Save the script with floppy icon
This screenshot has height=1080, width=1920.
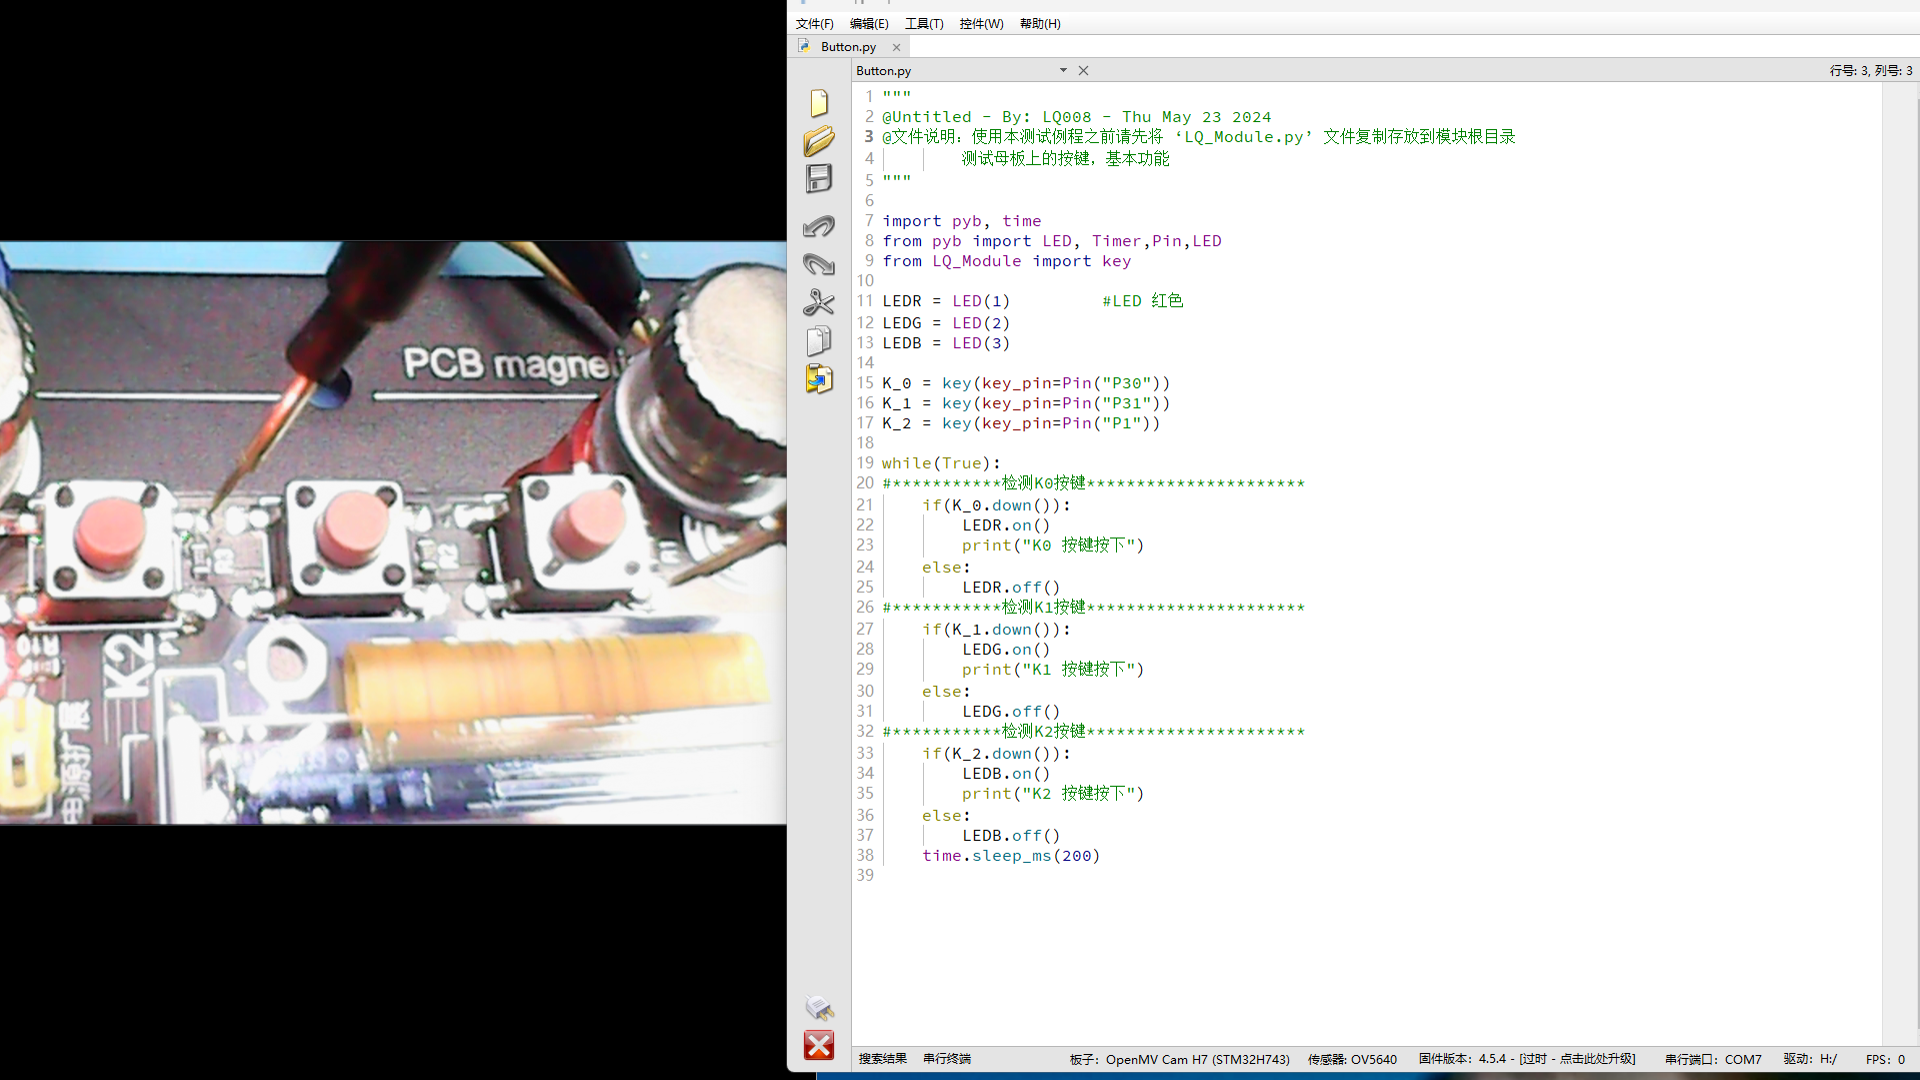click(x=819, y=179)
